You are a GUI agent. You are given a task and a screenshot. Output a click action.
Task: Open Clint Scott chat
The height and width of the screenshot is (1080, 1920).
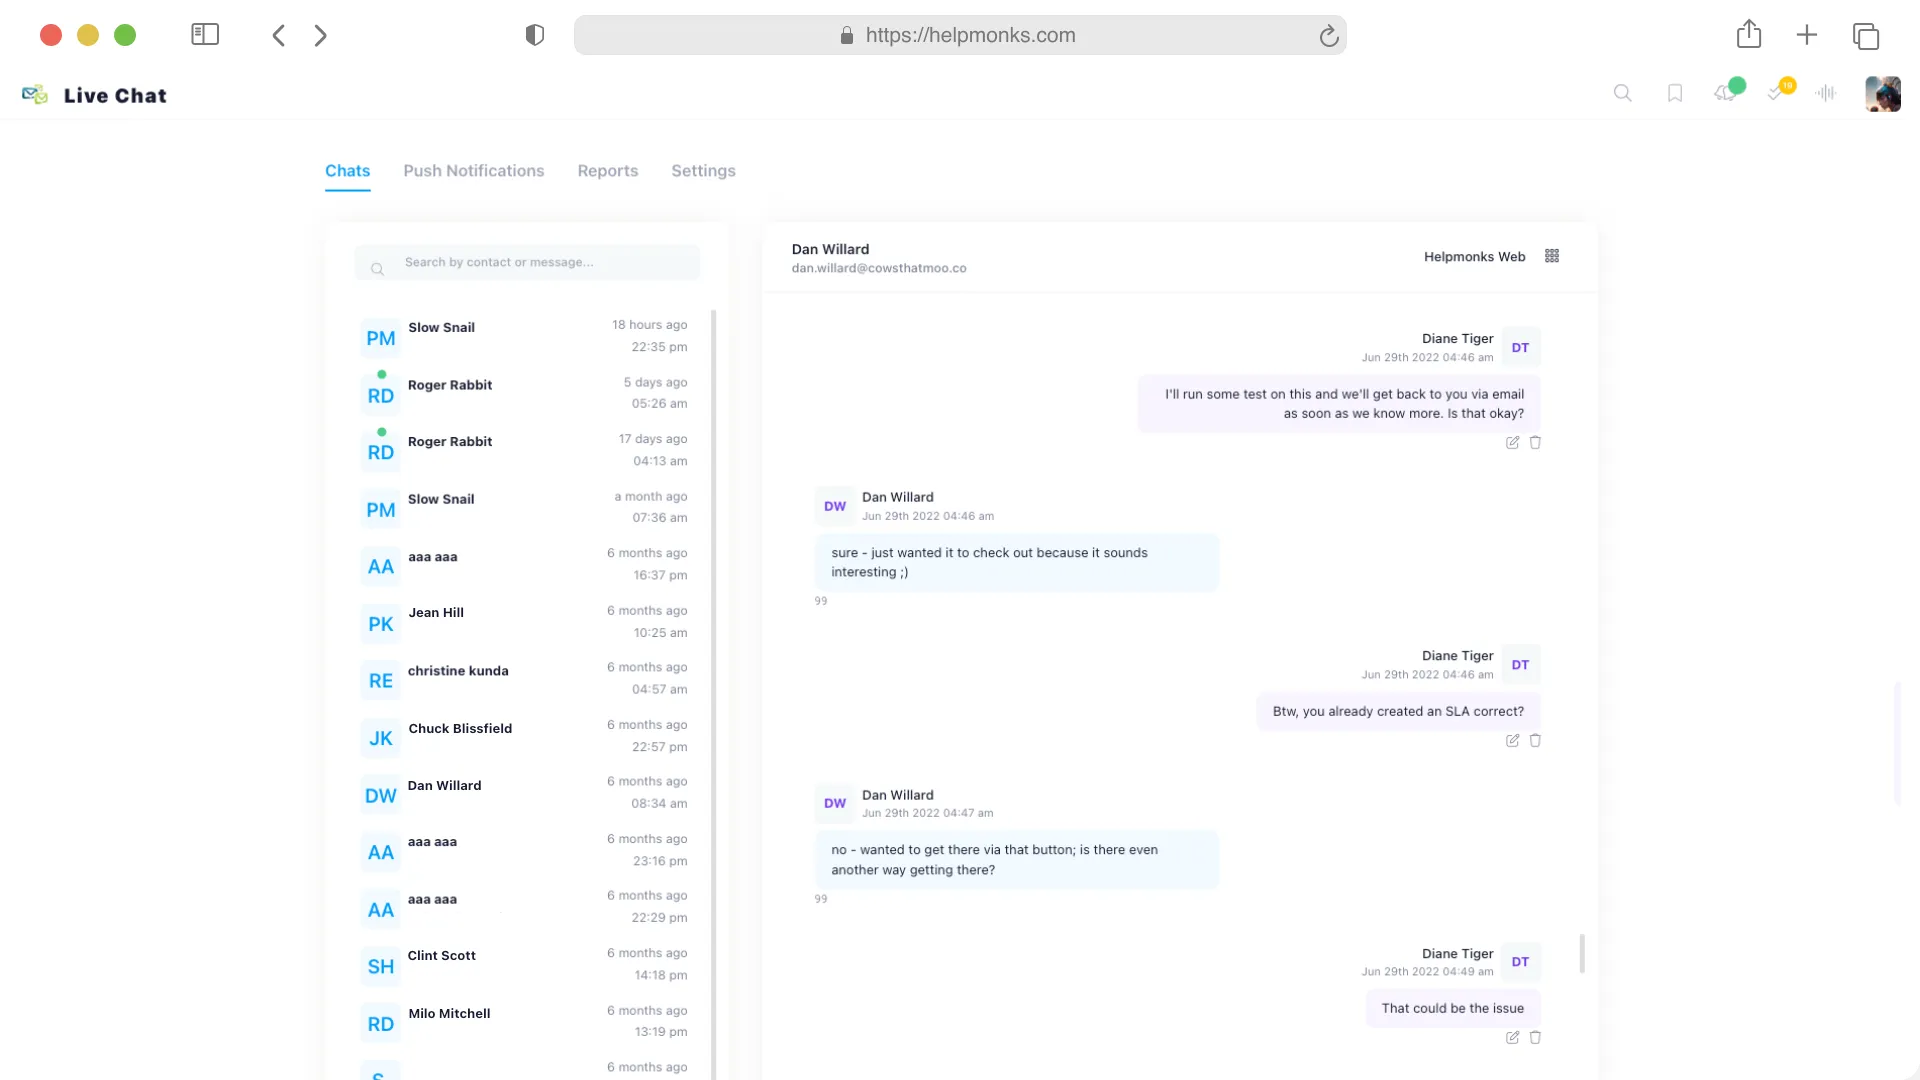pos(525,965)
